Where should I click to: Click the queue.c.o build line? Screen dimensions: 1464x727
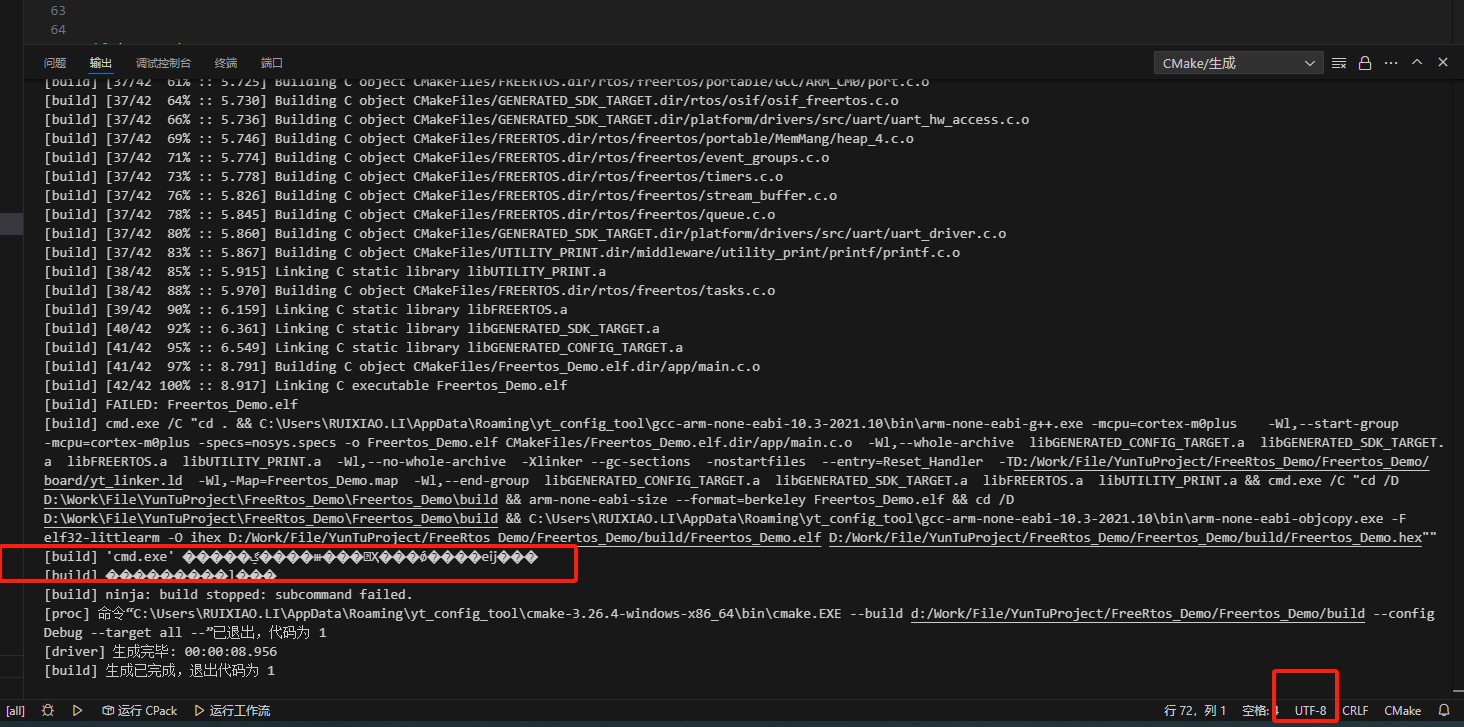[x=409, y=215]
